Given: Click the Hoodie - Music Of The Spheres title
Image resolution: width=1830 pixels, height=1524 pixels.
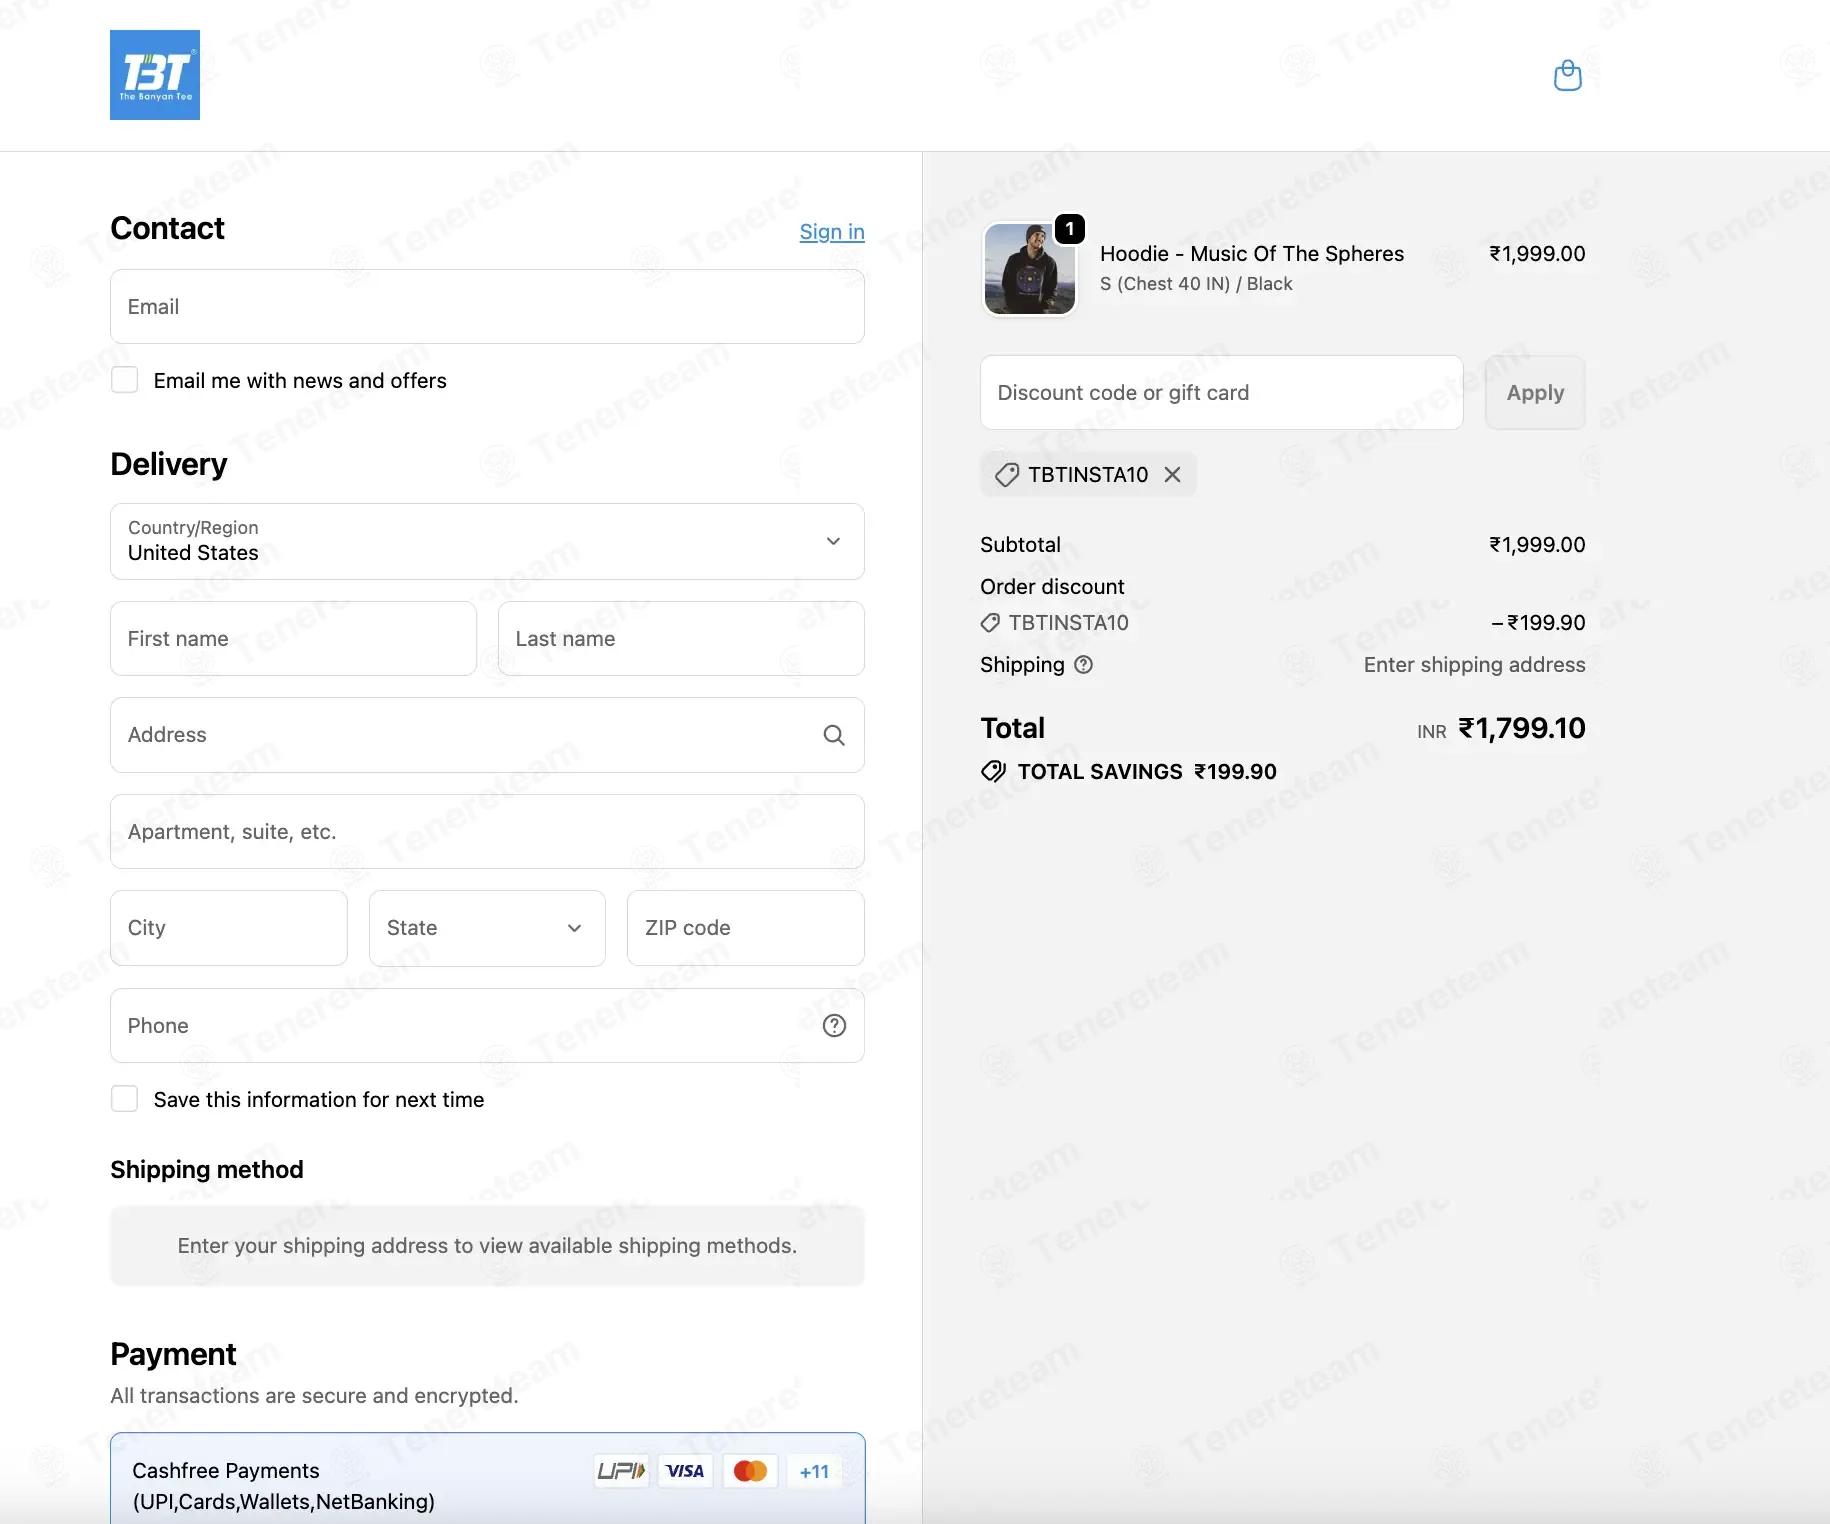Looking at the screenshot, I should coord(1252,254).
